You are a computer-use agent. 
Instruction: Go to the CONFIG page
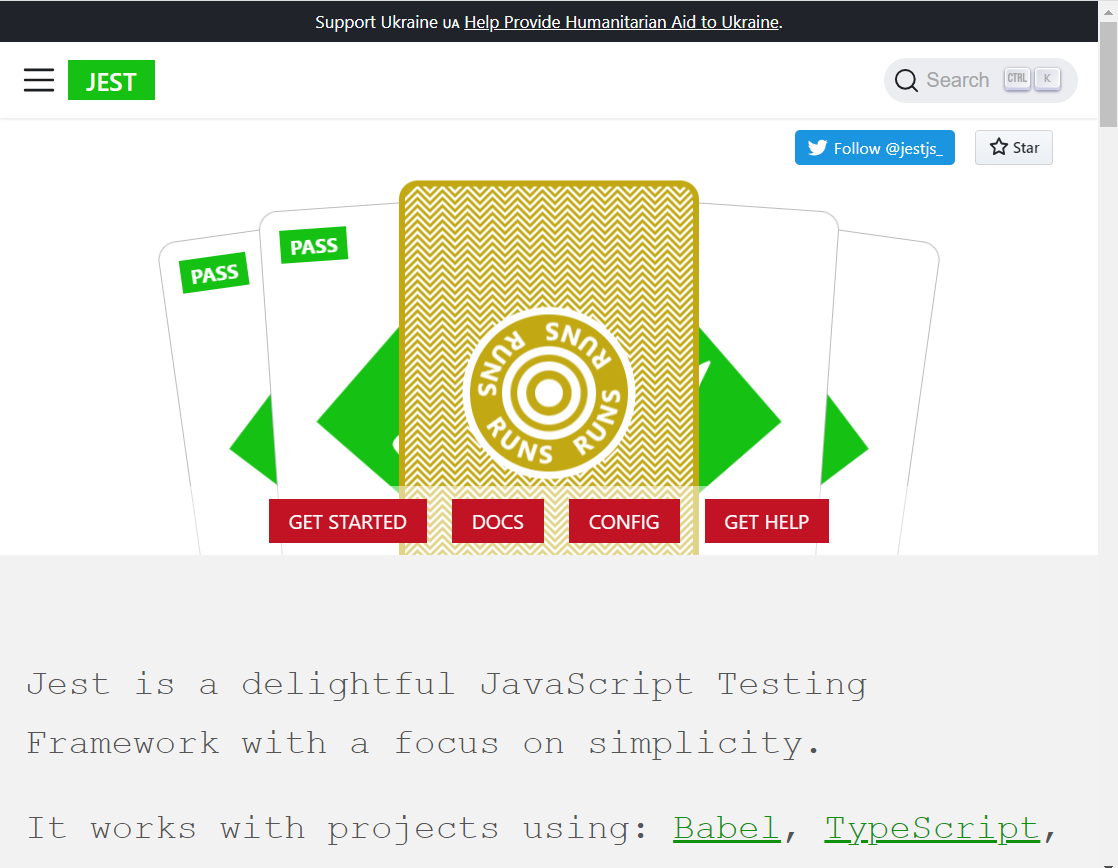pos(624,521)
